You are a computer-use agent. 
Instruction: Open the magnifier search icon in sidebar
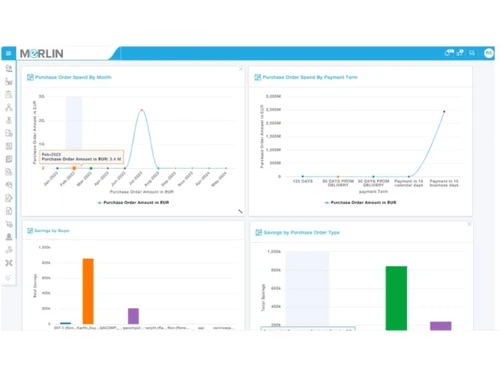click(x=9, y=185)
